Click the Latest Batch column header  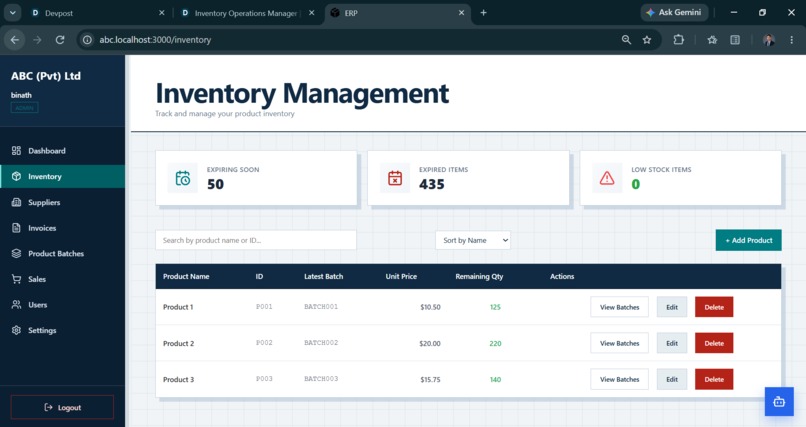coord(323,276)
